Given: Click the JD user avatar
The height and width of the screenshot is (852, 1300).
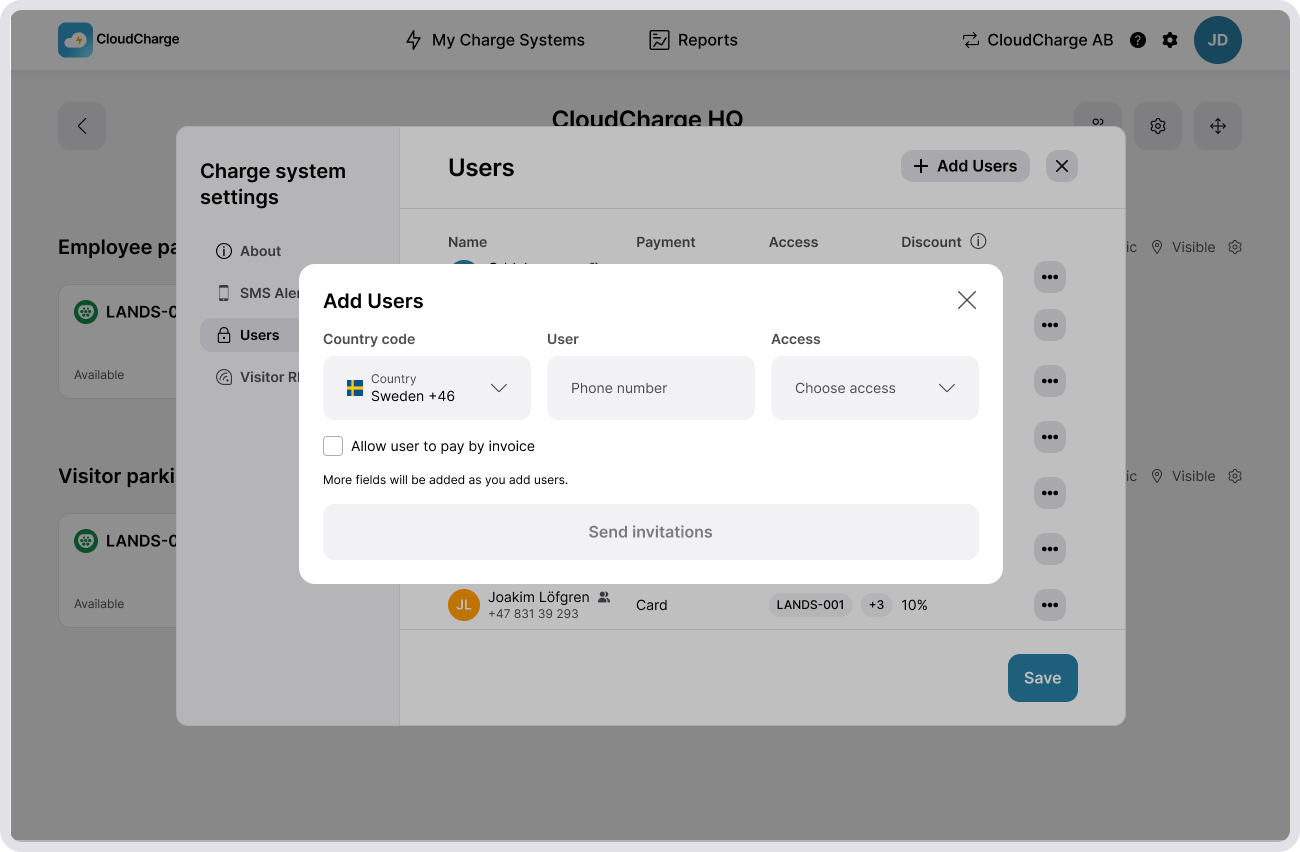Looking at the screenshot, I should click(1218, 40).
